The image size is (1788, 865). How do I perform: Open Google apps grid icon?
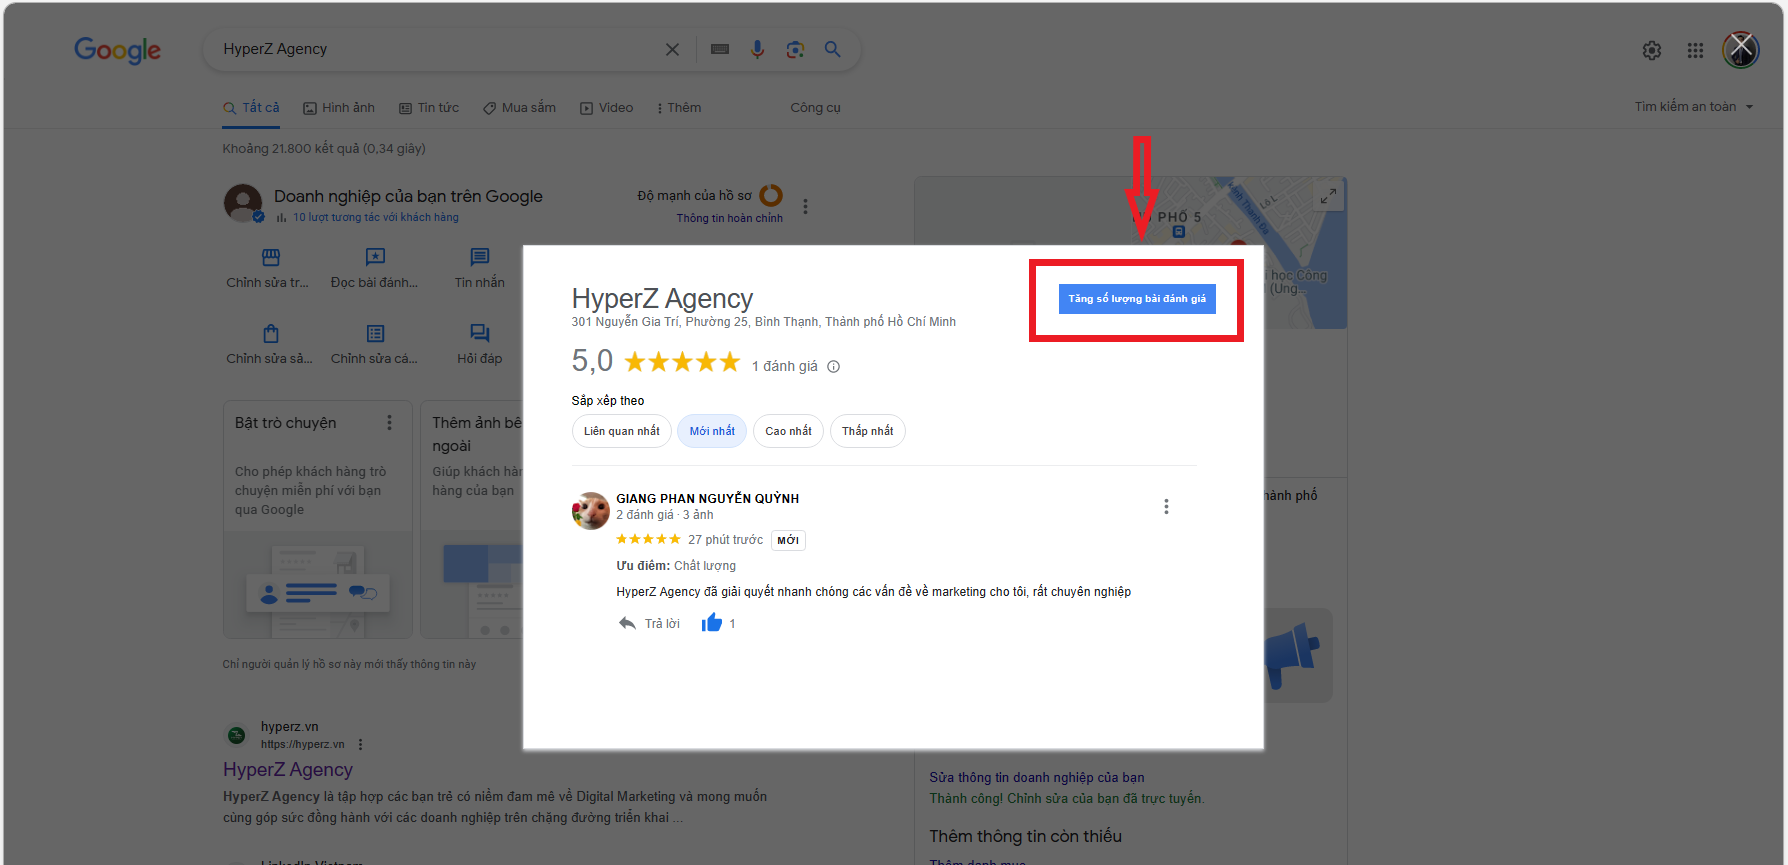[x=1695, y=50]
